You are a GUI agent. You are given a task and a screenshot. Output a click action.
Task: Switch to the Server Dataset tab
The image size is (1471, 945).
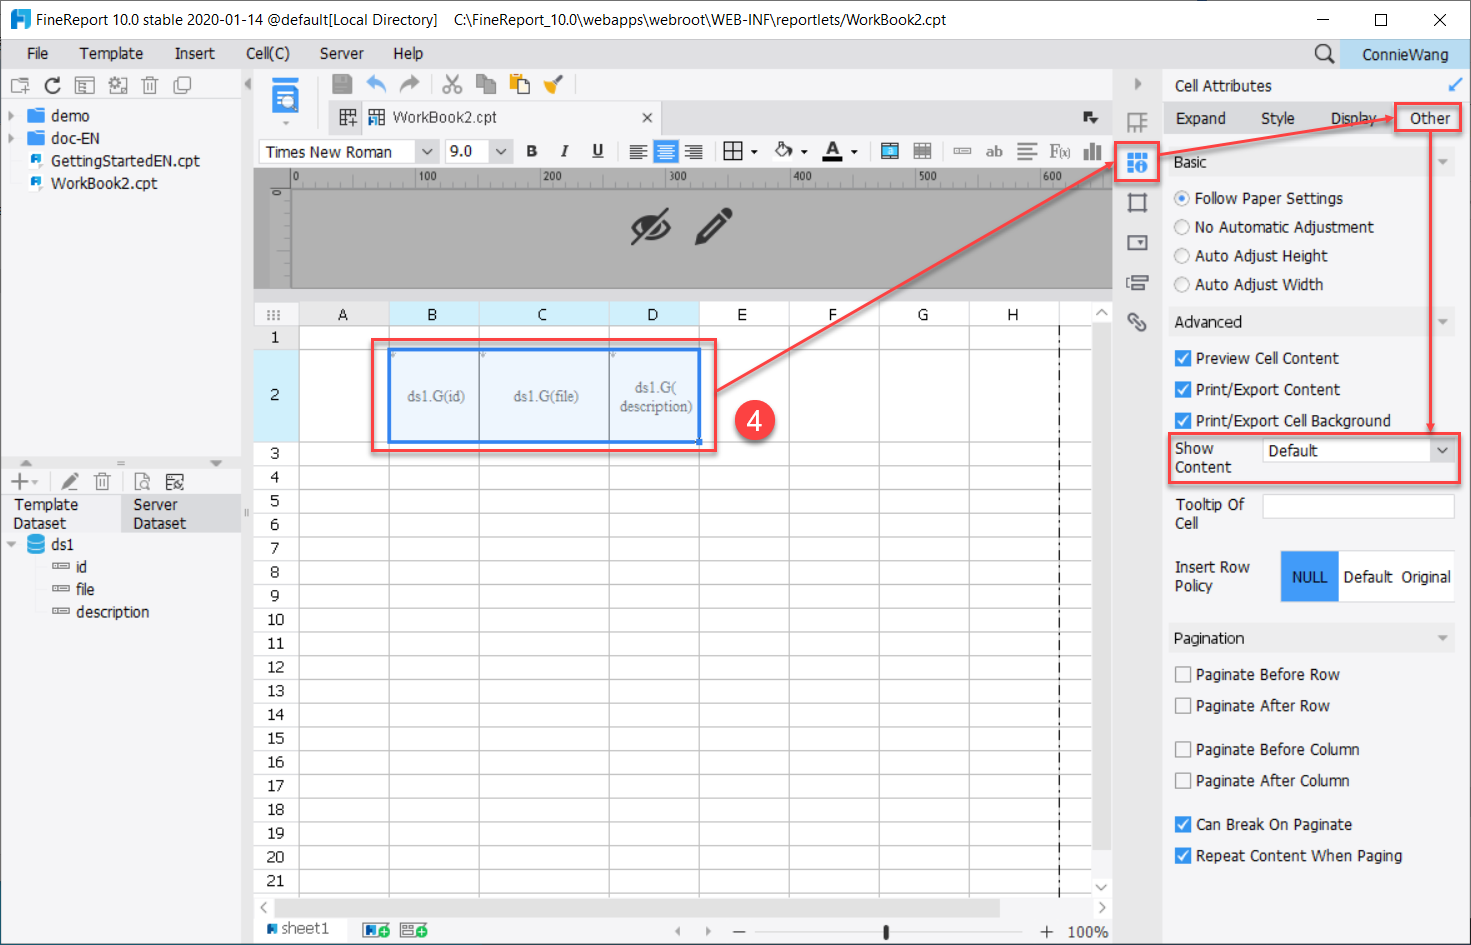point(181,514)
